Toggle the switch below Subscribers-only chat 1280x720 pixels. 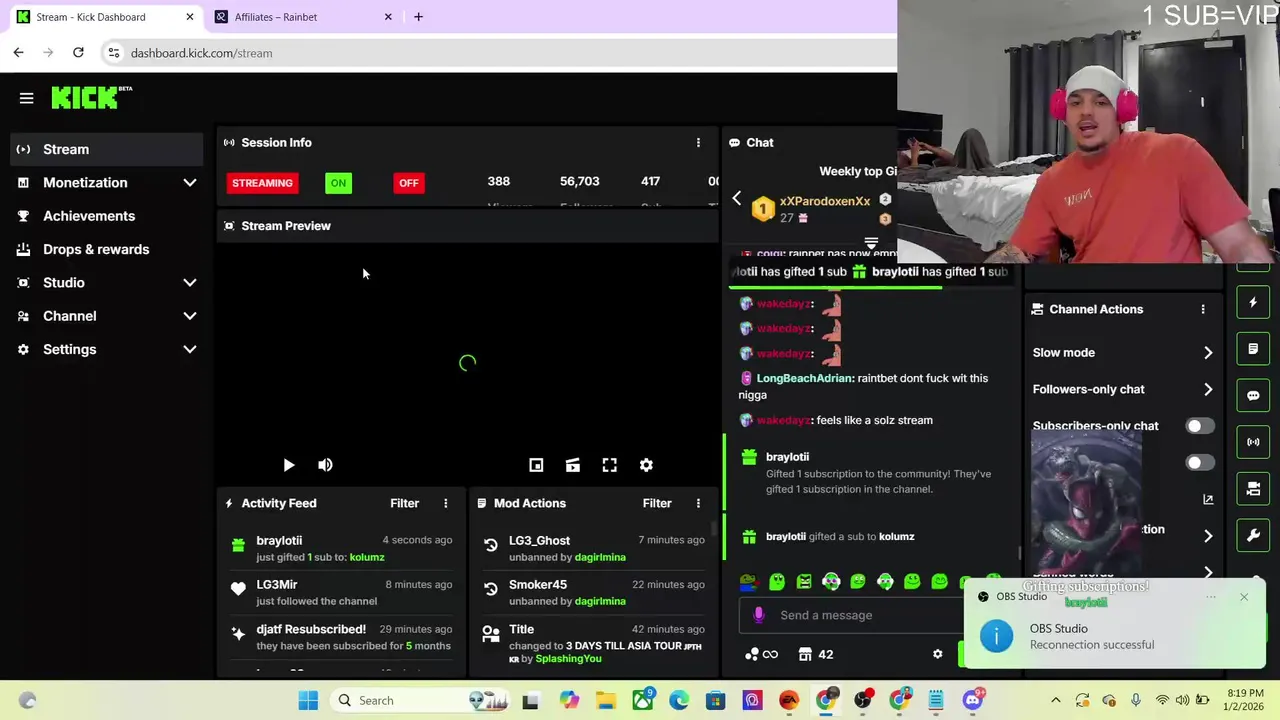[x=1199, y=463]
